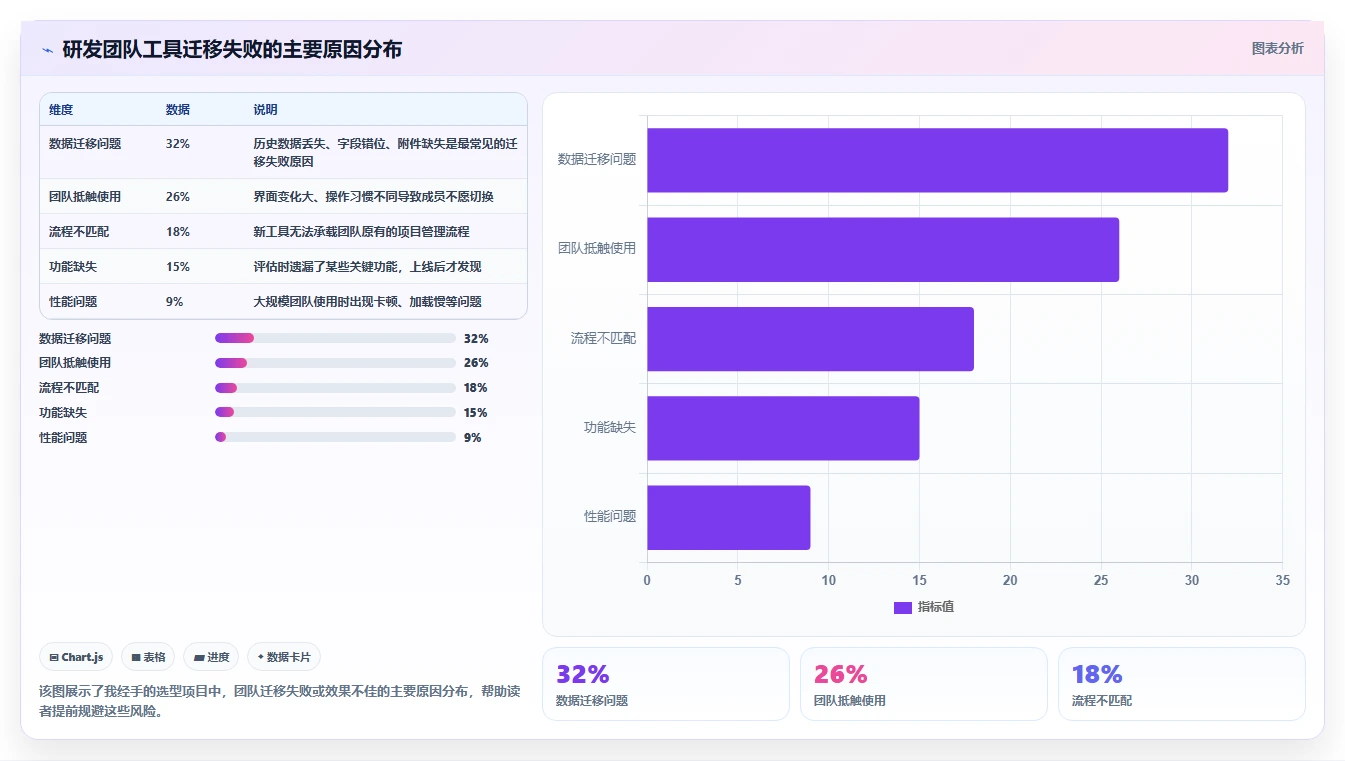This screenshot has height=761, width=1345.
Task: Click the 流程不匹配 y-axis label in the chart
Action: 603,338
